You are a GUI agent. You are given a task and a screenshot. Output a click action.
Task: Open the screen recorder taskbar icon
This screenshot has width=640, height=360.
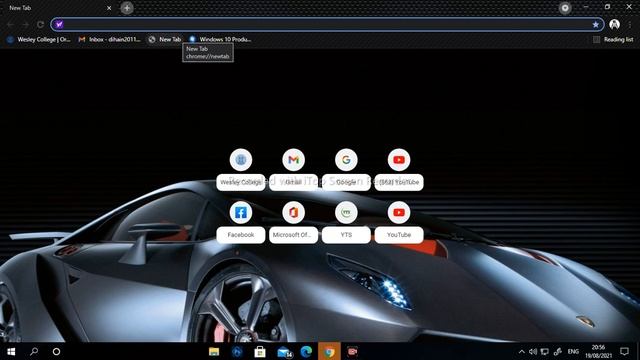[352, 351]
